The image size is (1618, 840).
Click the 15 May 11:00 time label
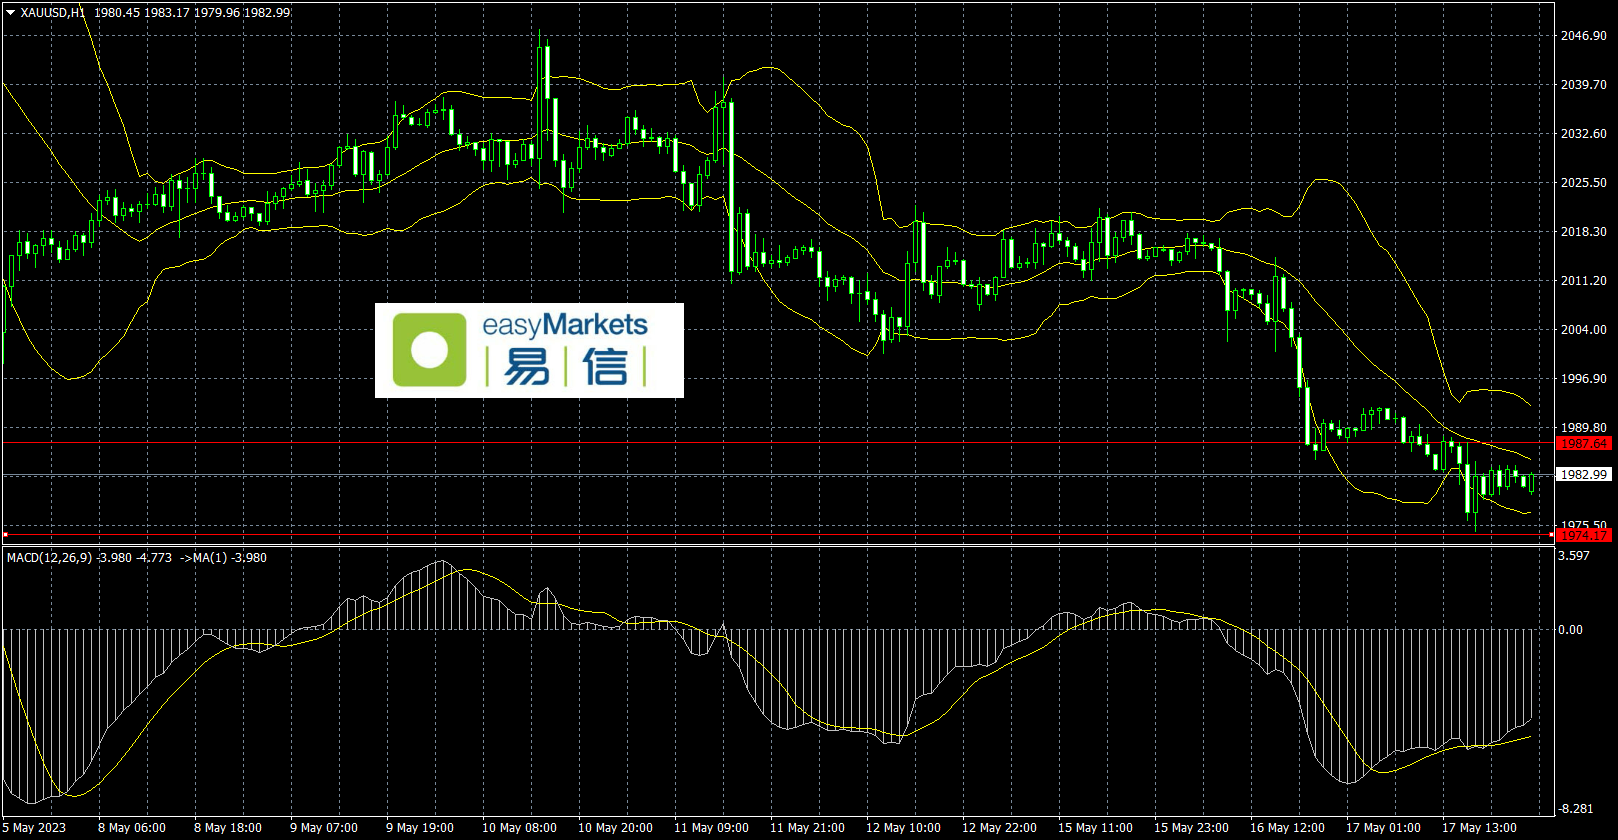tap(1096, 828)
